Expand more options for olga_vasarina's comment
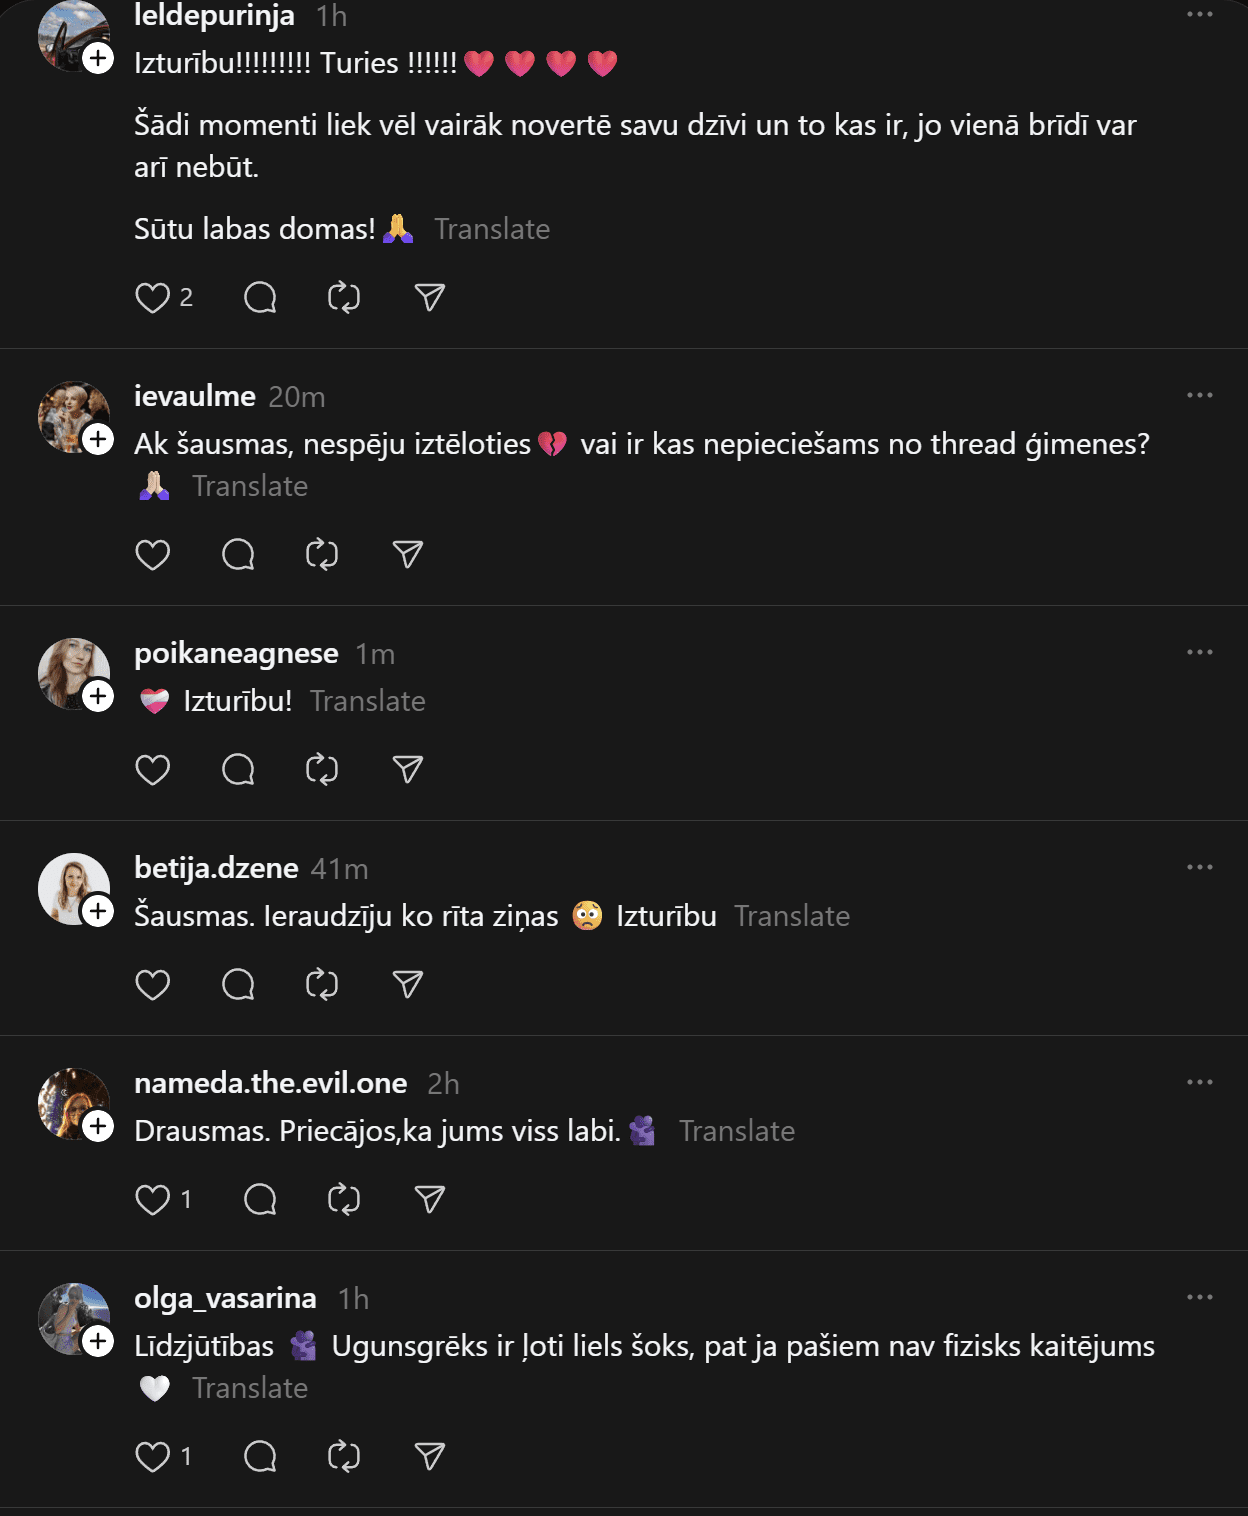The width and height of the screenshot is (1248, 1516). 1199,1298
